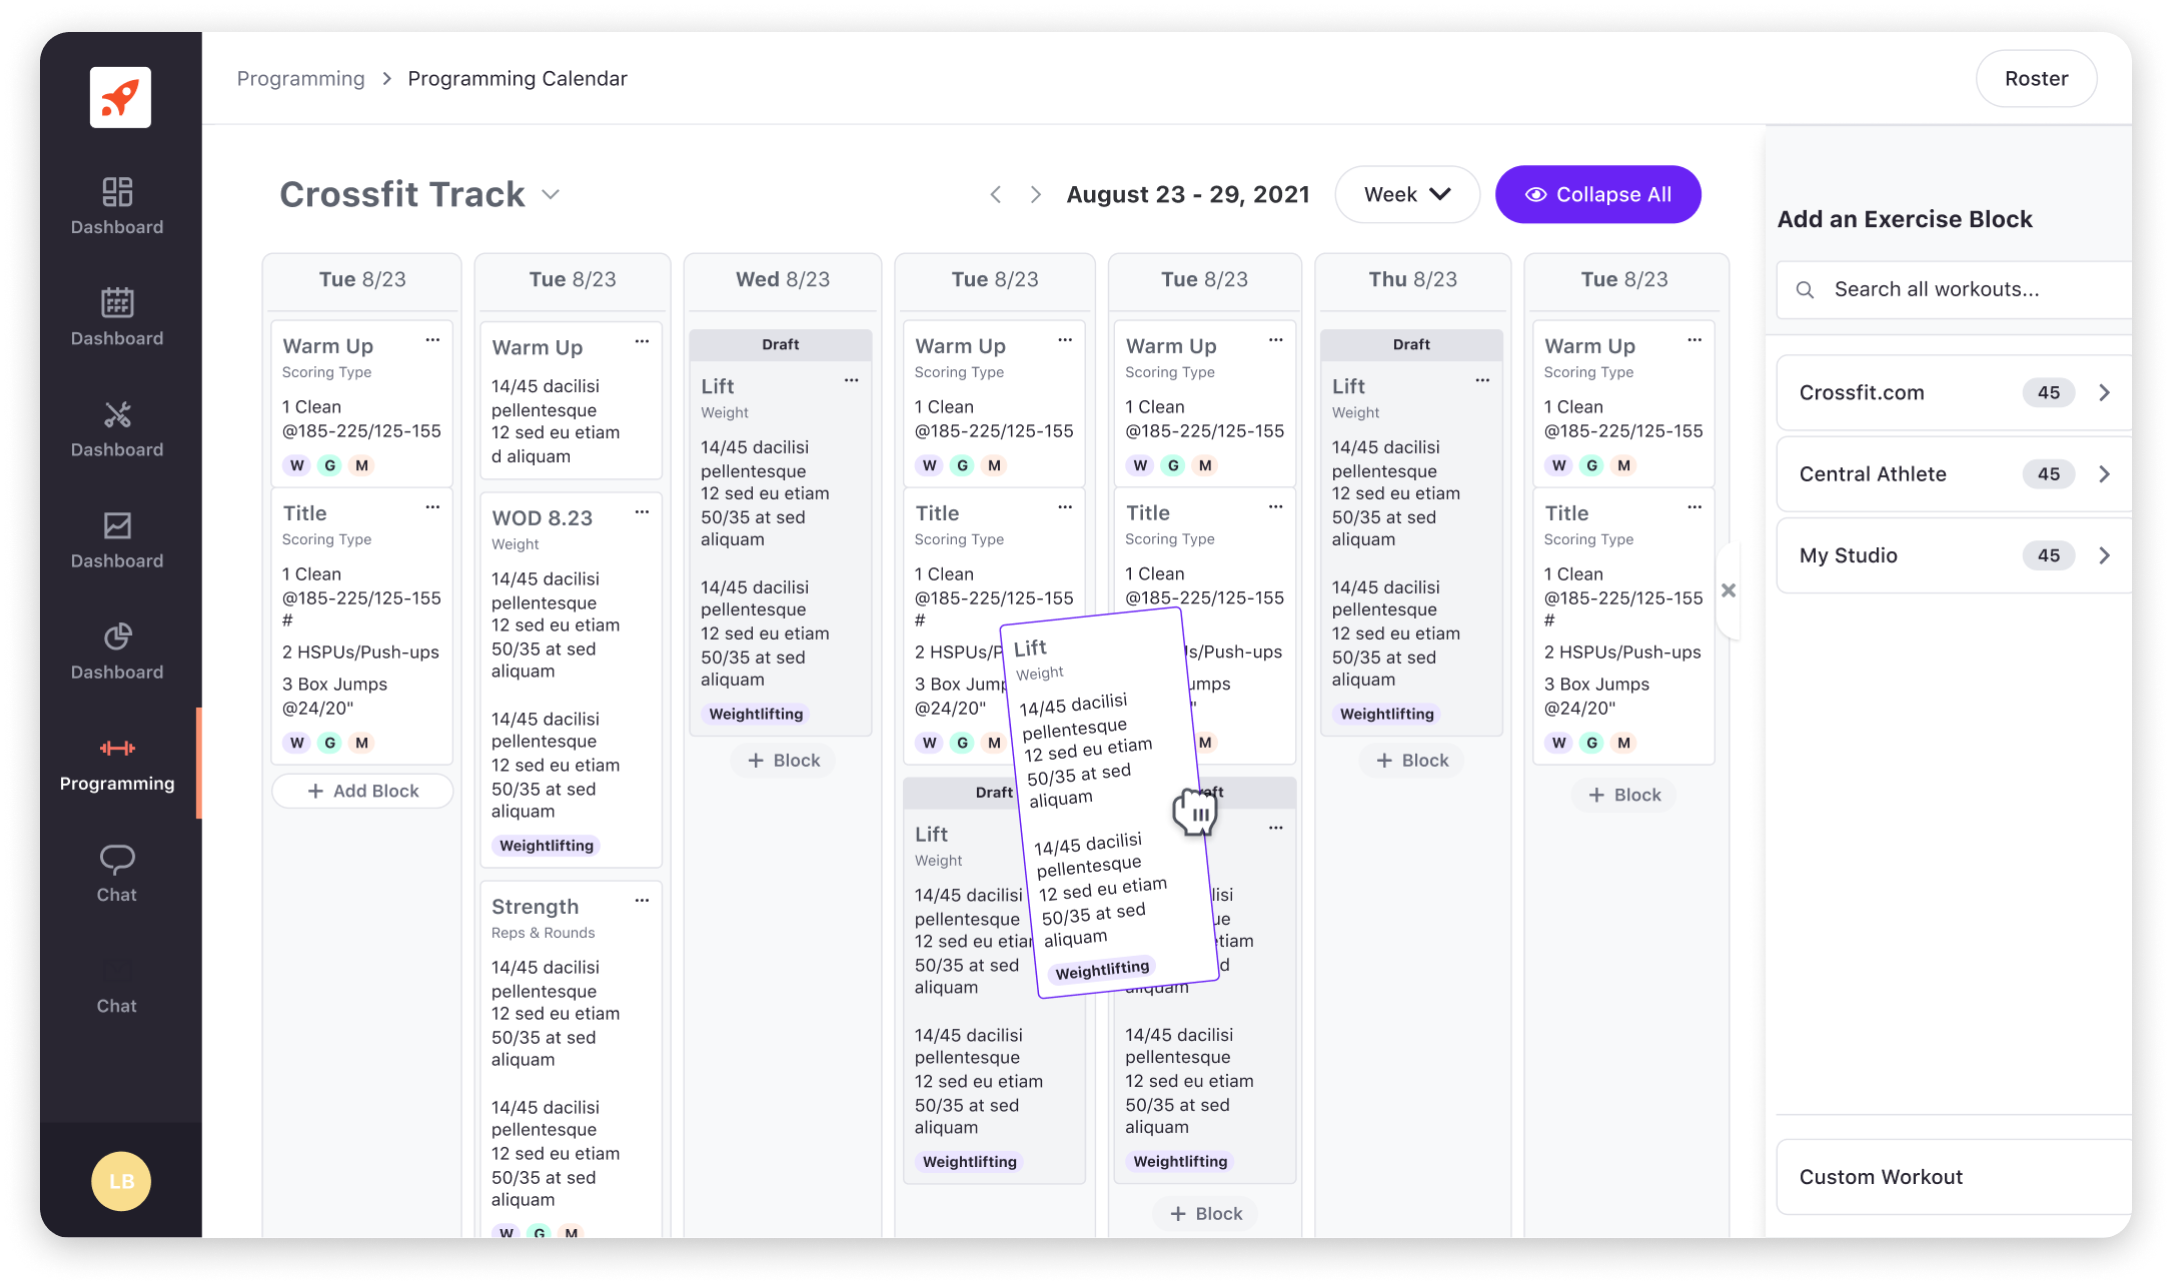The width and height of the screenshot is (2172, 1286).
Task: Click the LB user avatar
Action: (x=121, y=1181)
